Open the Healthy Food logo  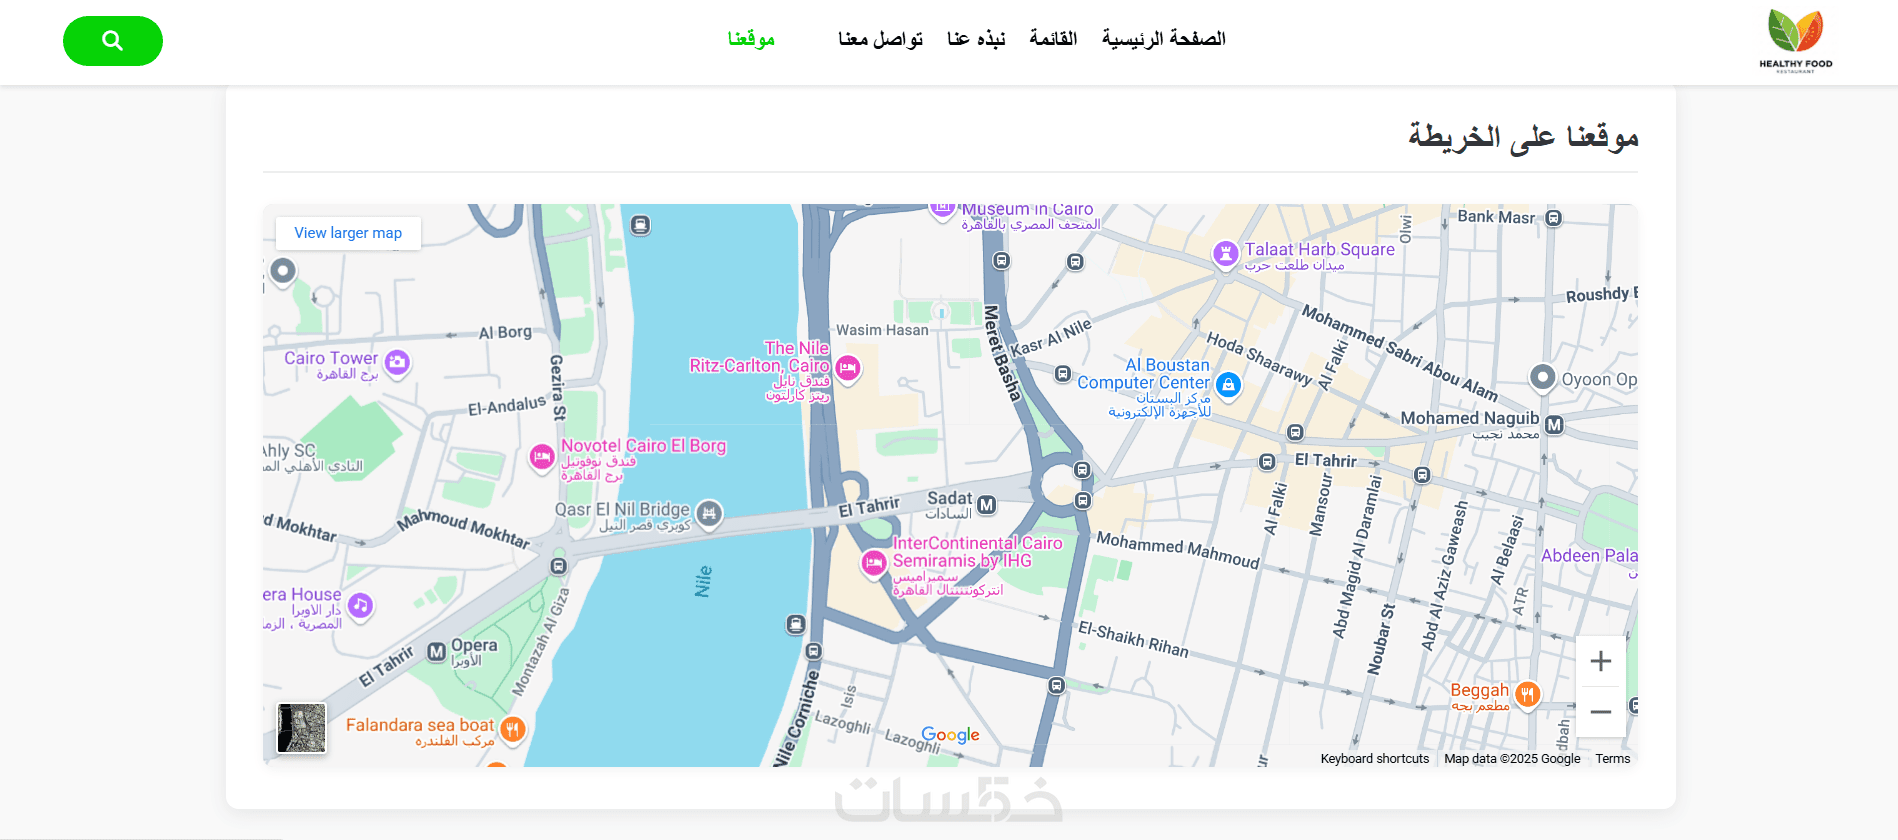(1796, 40)
